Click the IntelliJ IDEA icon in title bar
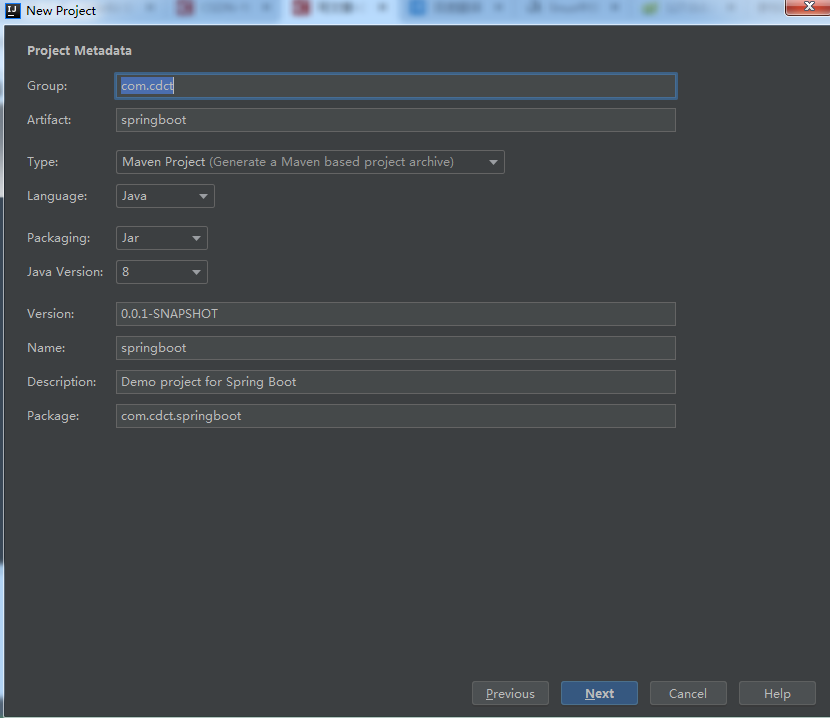Image resolution: width=830 pixels, height=718 pixels. pyautogui.click(x=12, y=11)
